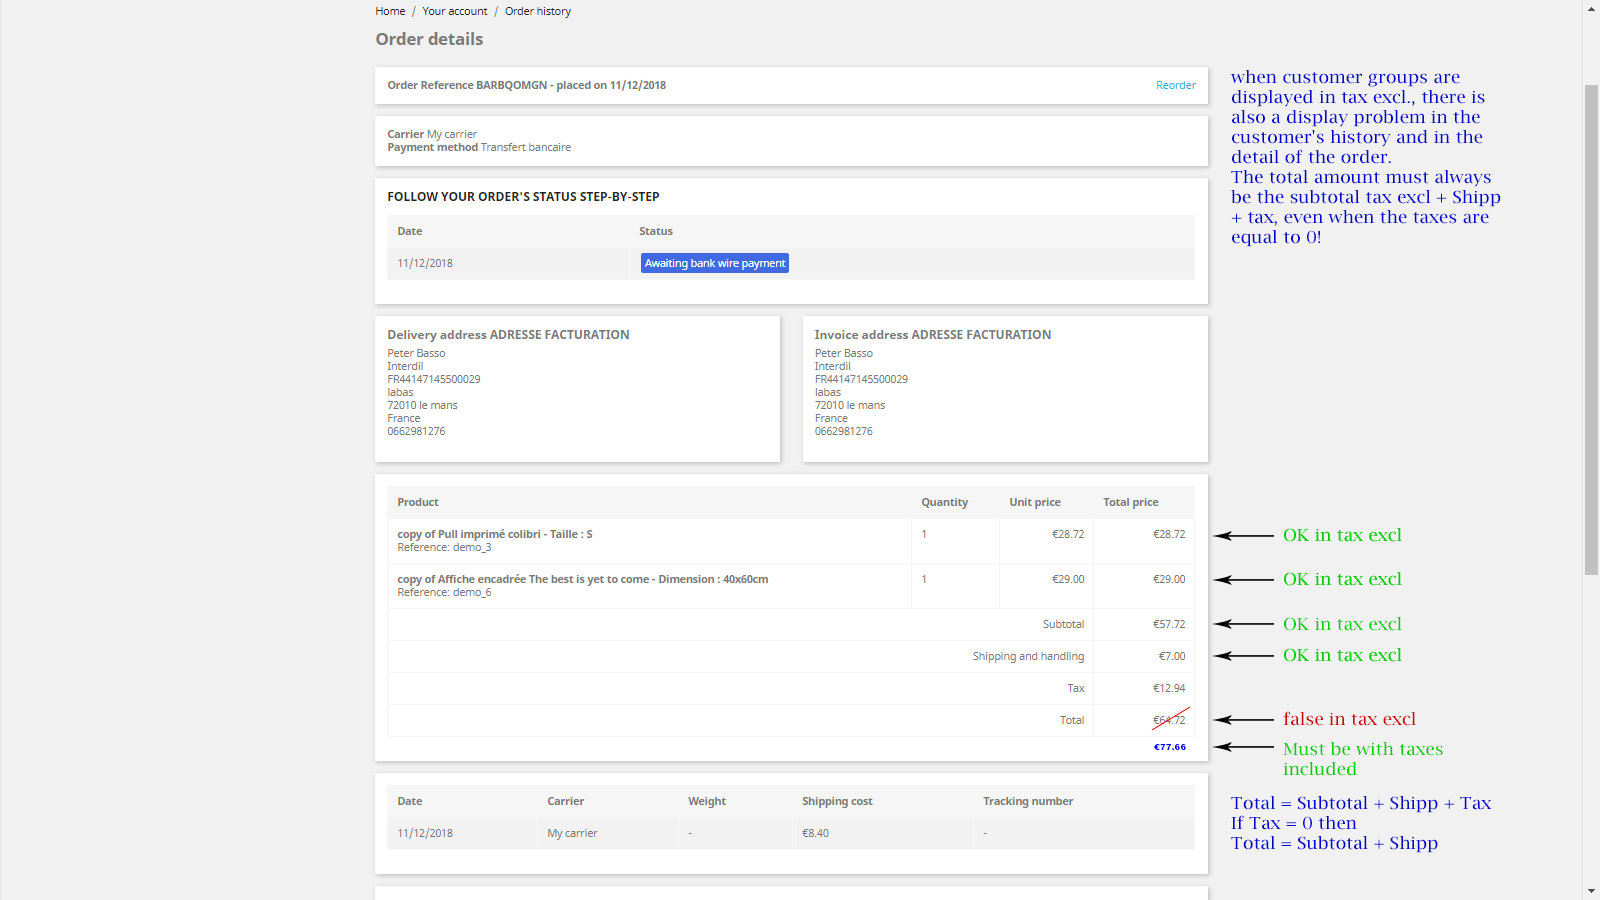Click Total price column header

[x=1131, y=502]
